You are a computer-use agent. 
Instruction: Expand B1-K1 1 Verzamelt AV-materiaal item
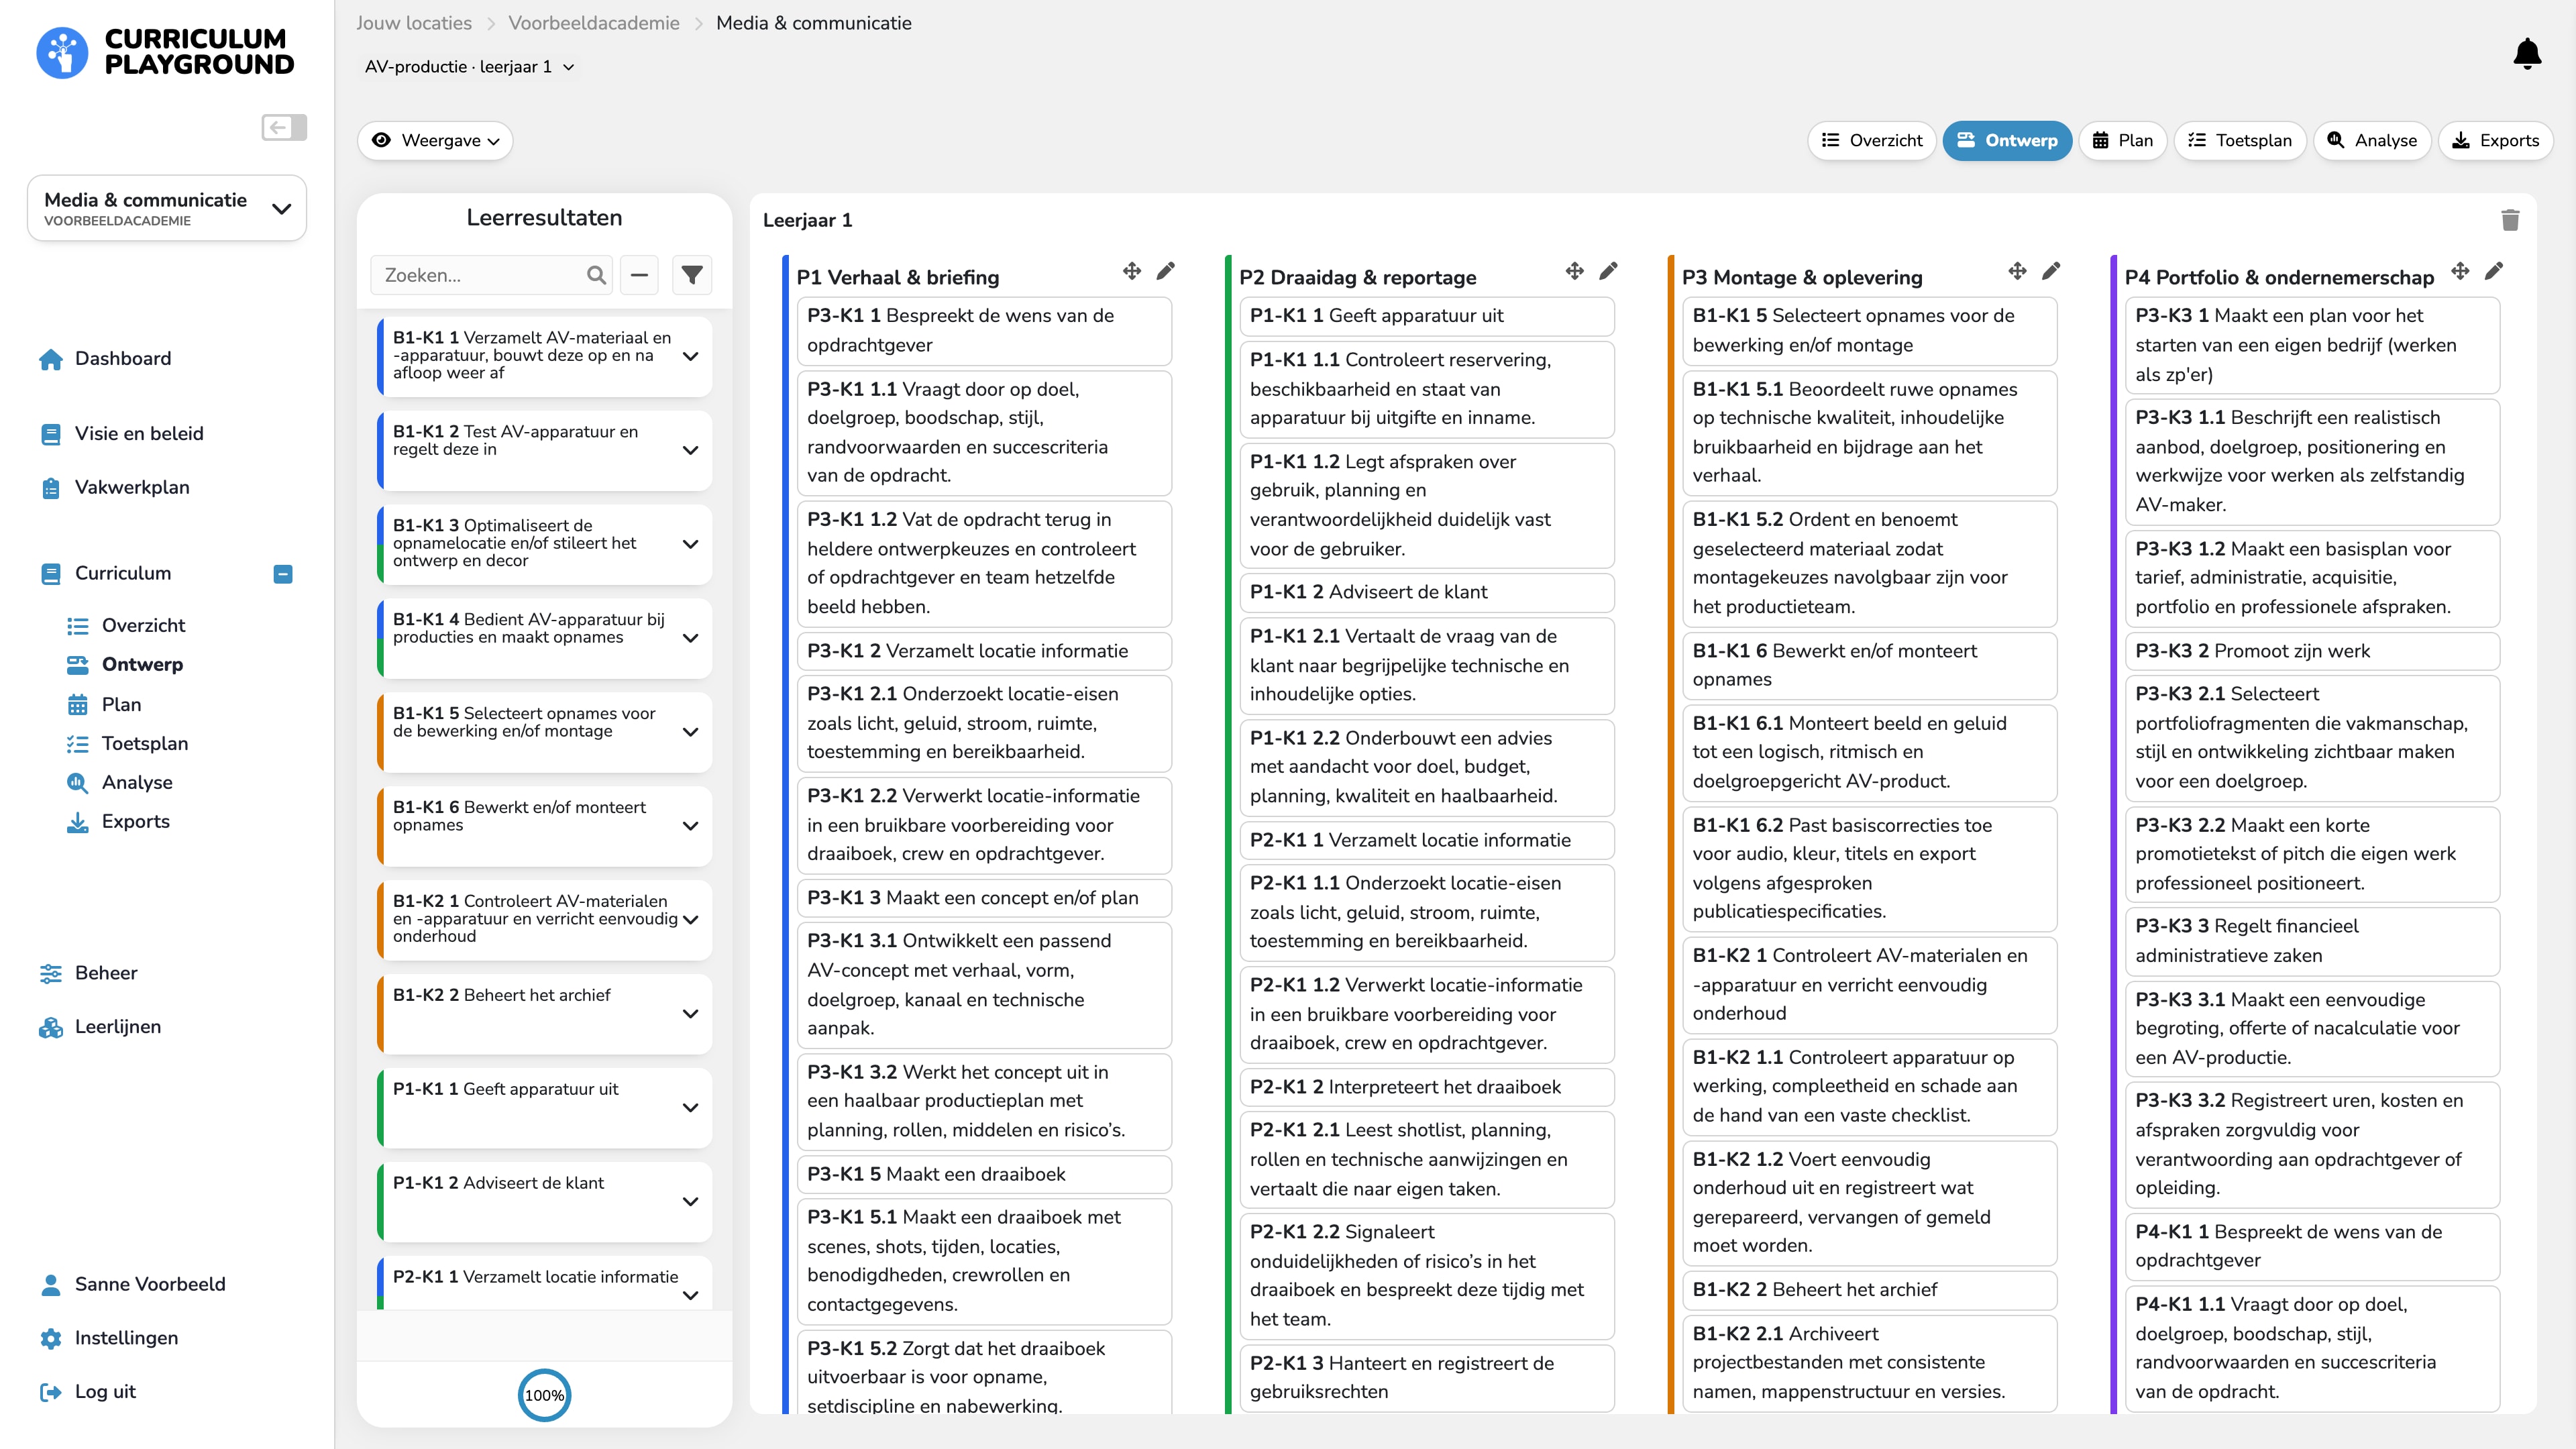pos(690,356)
